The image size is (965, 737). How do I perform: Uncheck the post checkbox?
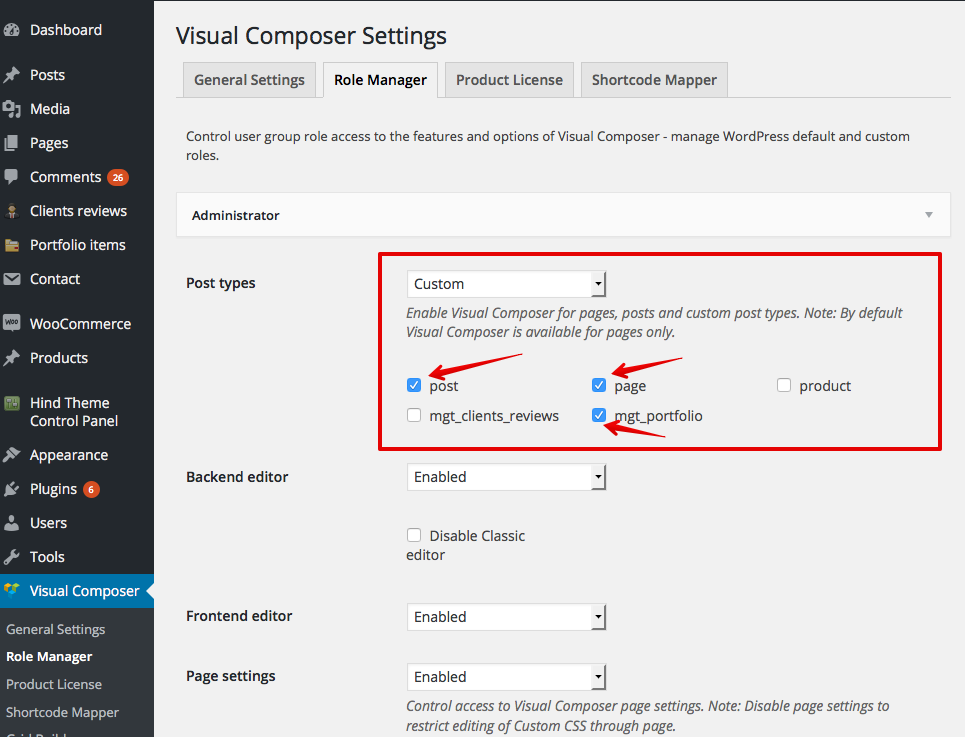click(x=414, y=385)
